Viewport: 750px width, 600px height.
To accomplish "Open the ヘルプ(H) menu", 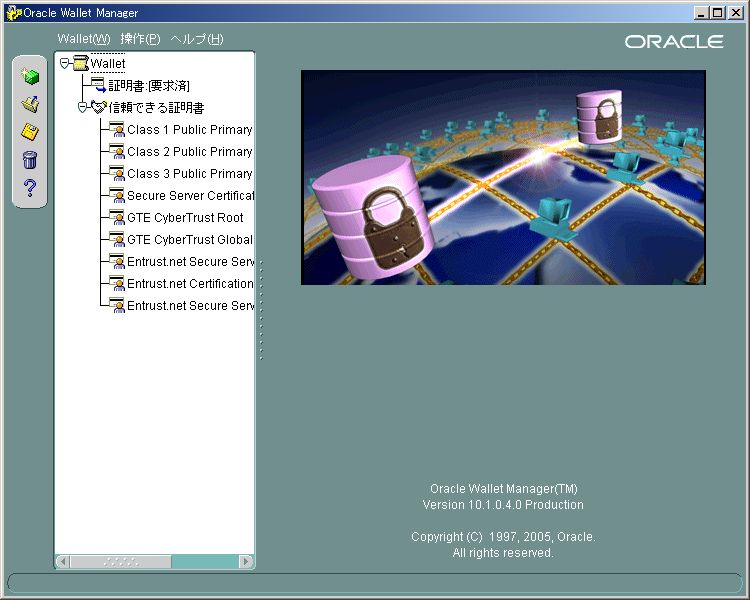I will pyautogui.click(x=197, y=39).
